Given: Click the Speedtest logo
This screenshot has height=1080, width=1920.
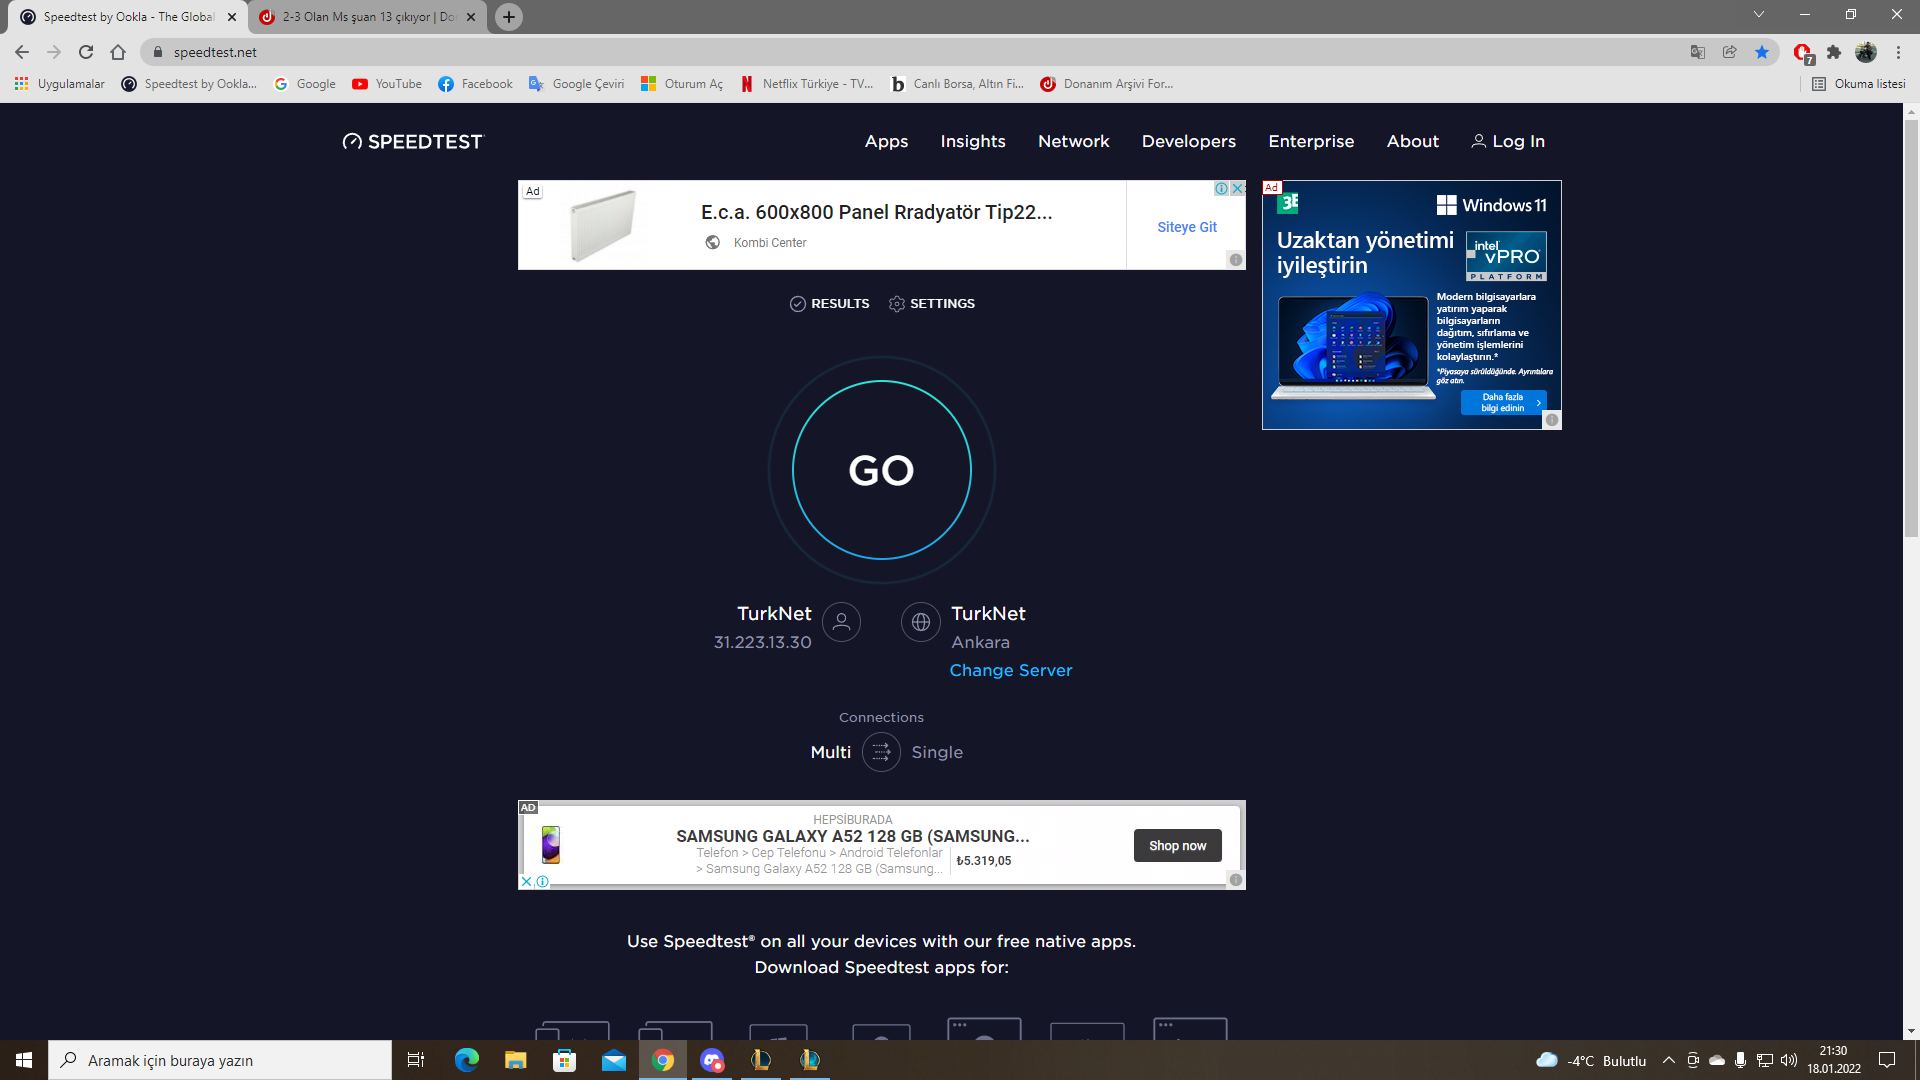Looking at the screenshot, I should (412, 142).
